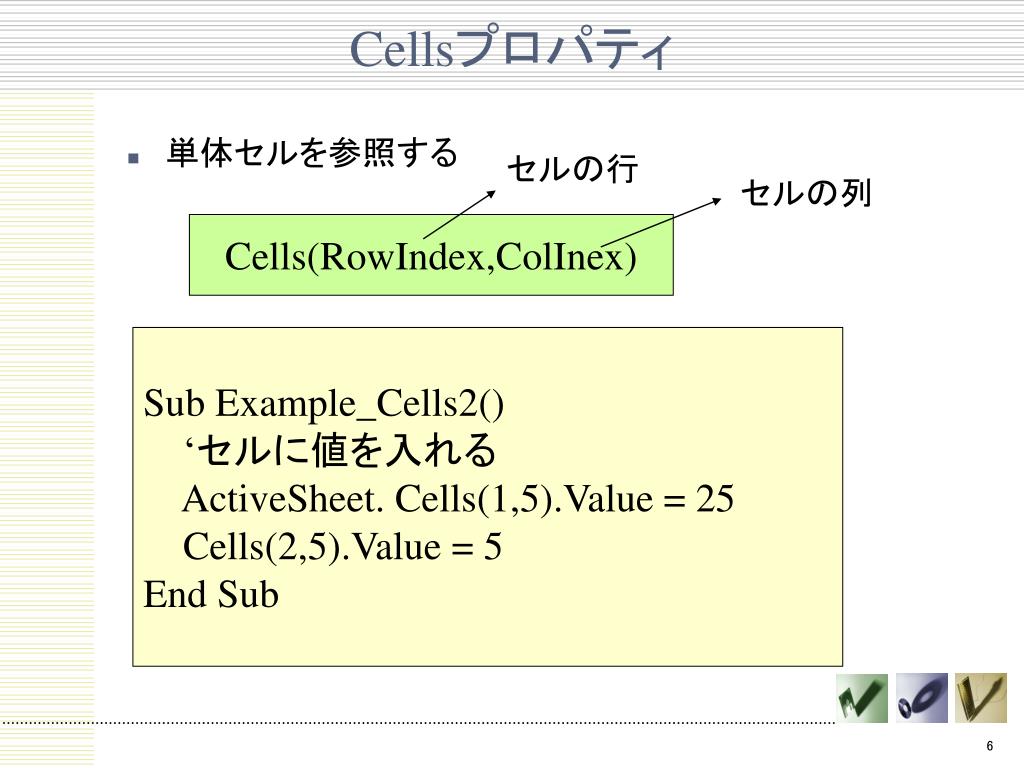Click the セルの行 label
Screen dimensions: 1024x768
(572, 168)
